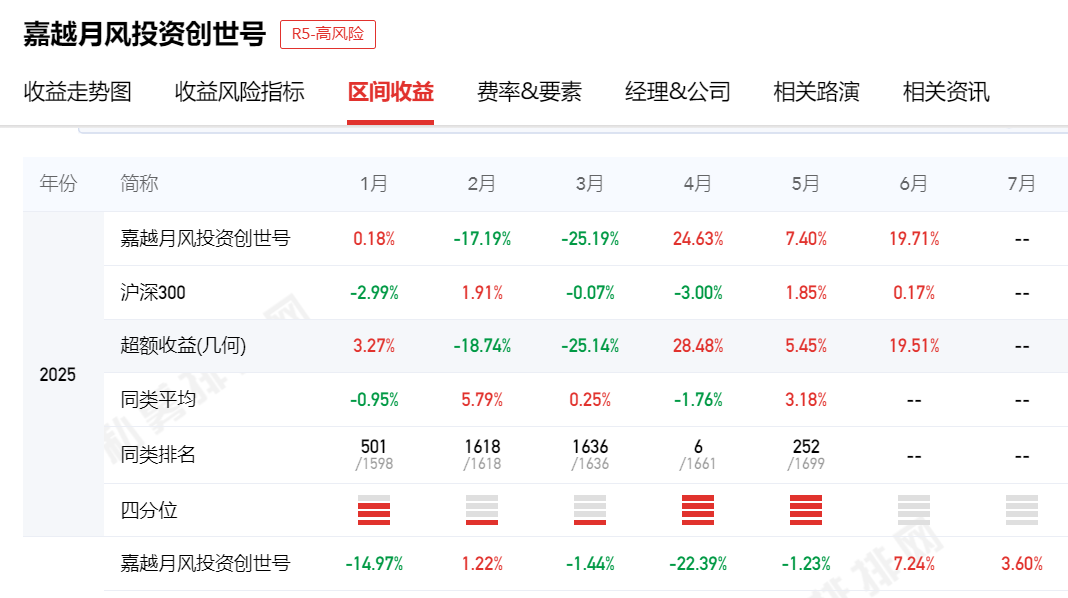Viewport: 1068px width, 598px height.
Task: Click the 年份 column header
Action: point(58,183)
